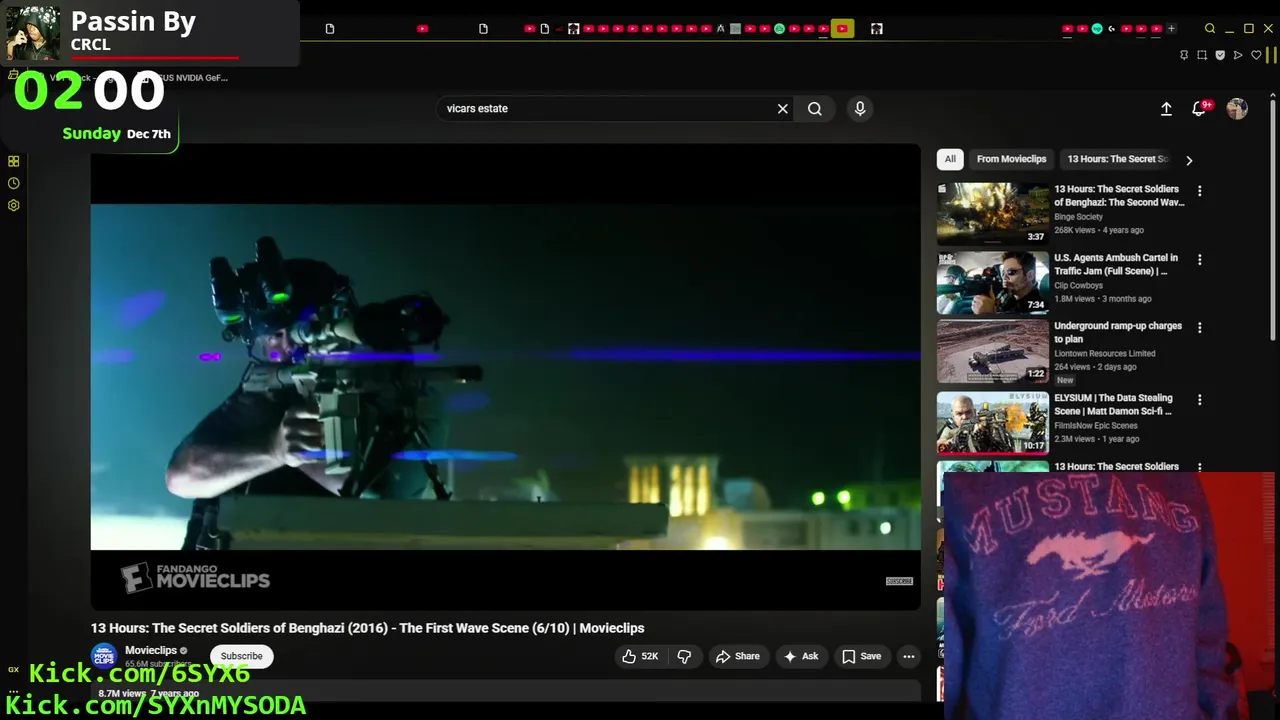Open History clock icon in sidebar

(14, 183)
